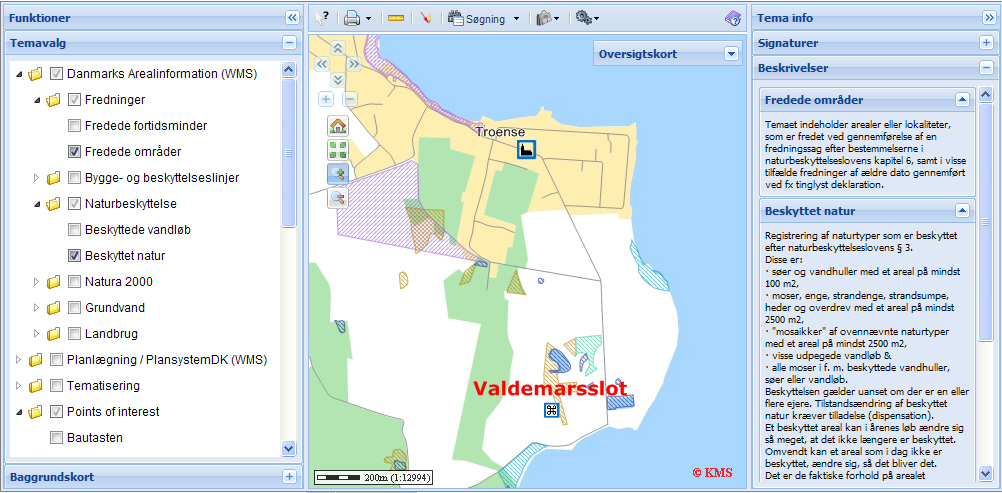The width and height of the screenshot is (1002, 493).
Task: Click the Valdemarsslot castle map marker
Action: pyautogui.click(x=552, y=410)
